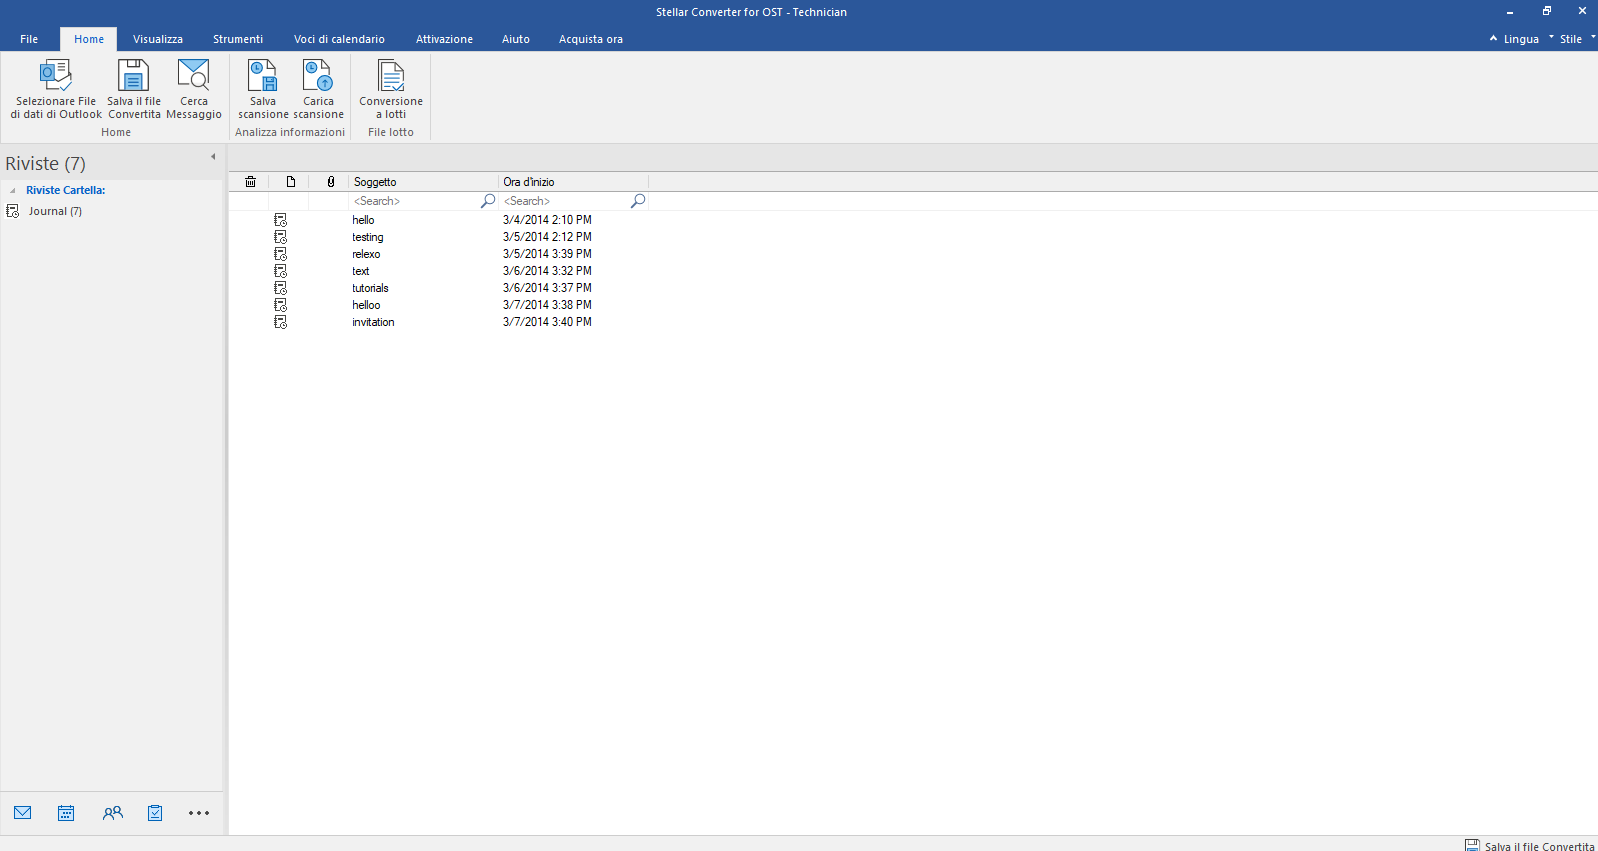Viewport: 1598px width, 851px height.
Task: Click journal icon of invitation row
Action: pos(281,322)
